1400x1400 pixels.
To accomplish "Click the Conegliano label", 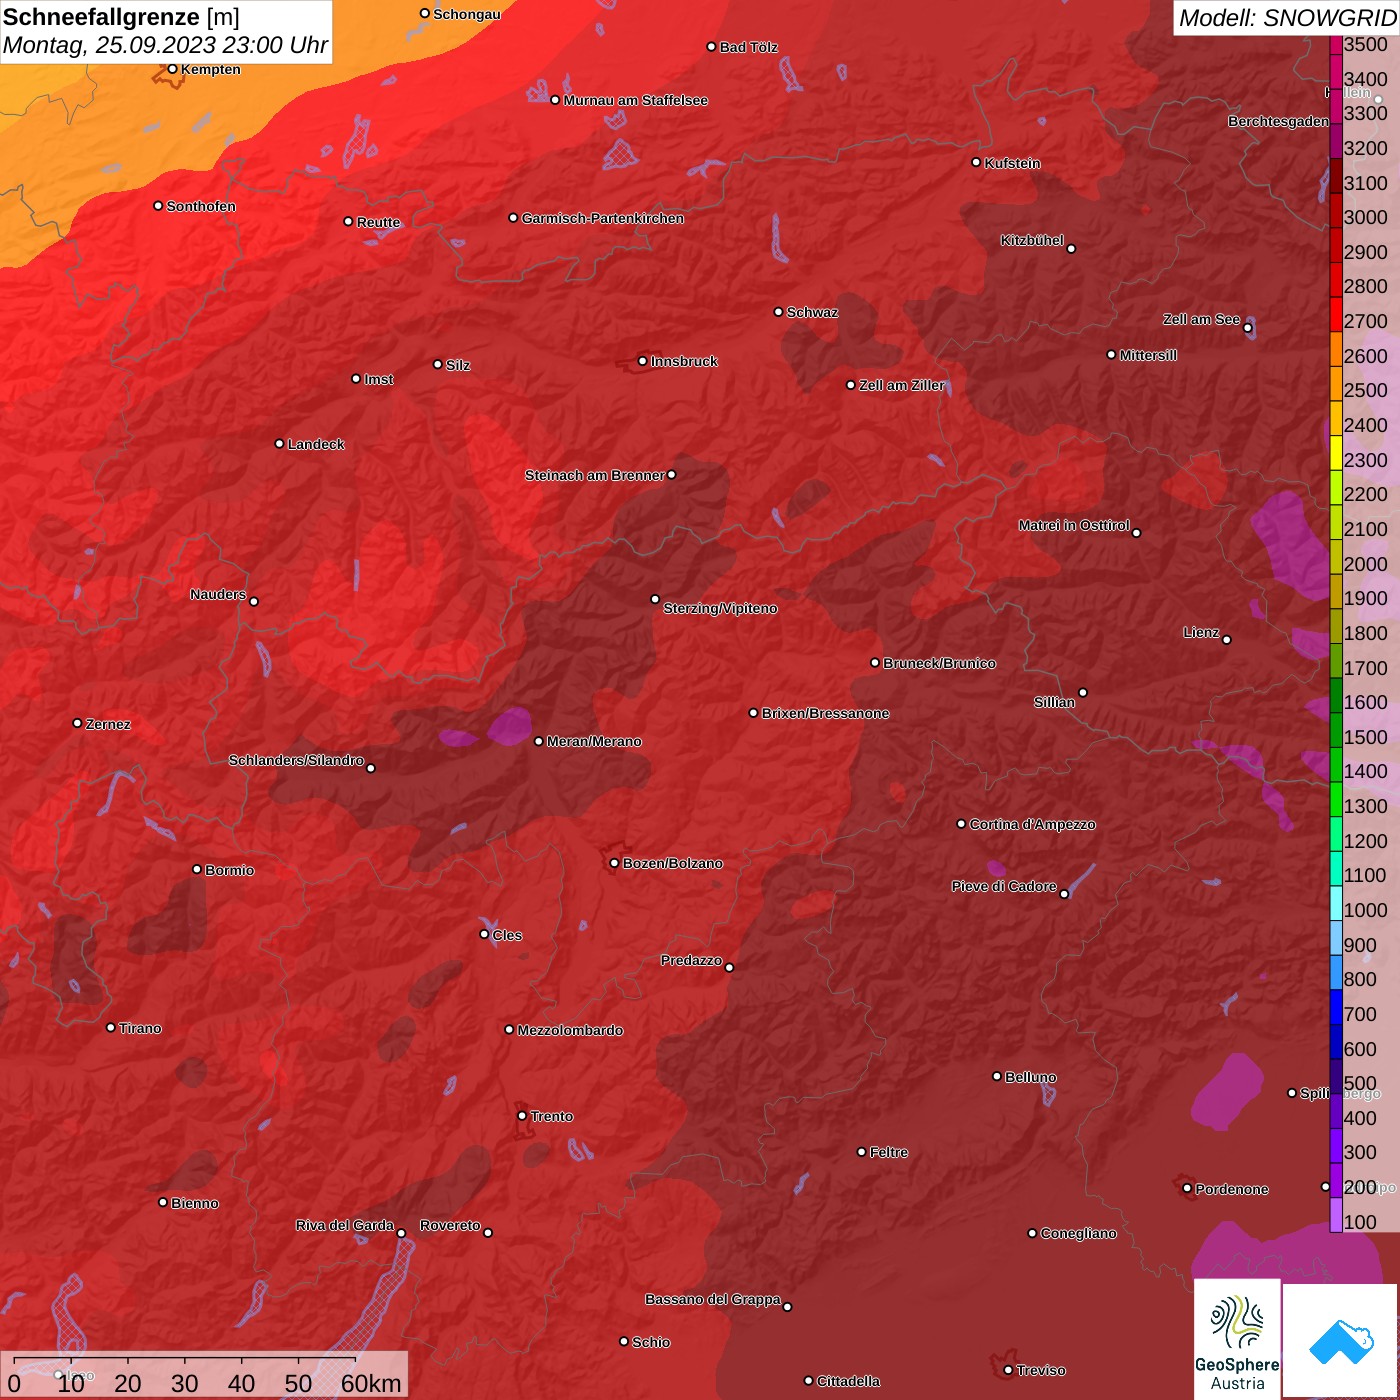I will point(1078,1233).
